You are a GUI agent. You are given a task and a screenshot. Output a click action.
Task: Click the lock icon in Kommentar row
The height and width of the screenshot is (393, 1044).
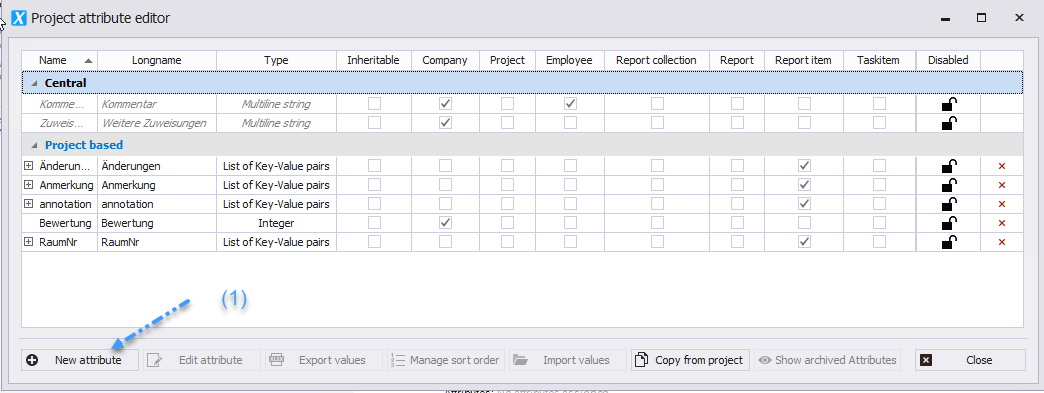949,104
